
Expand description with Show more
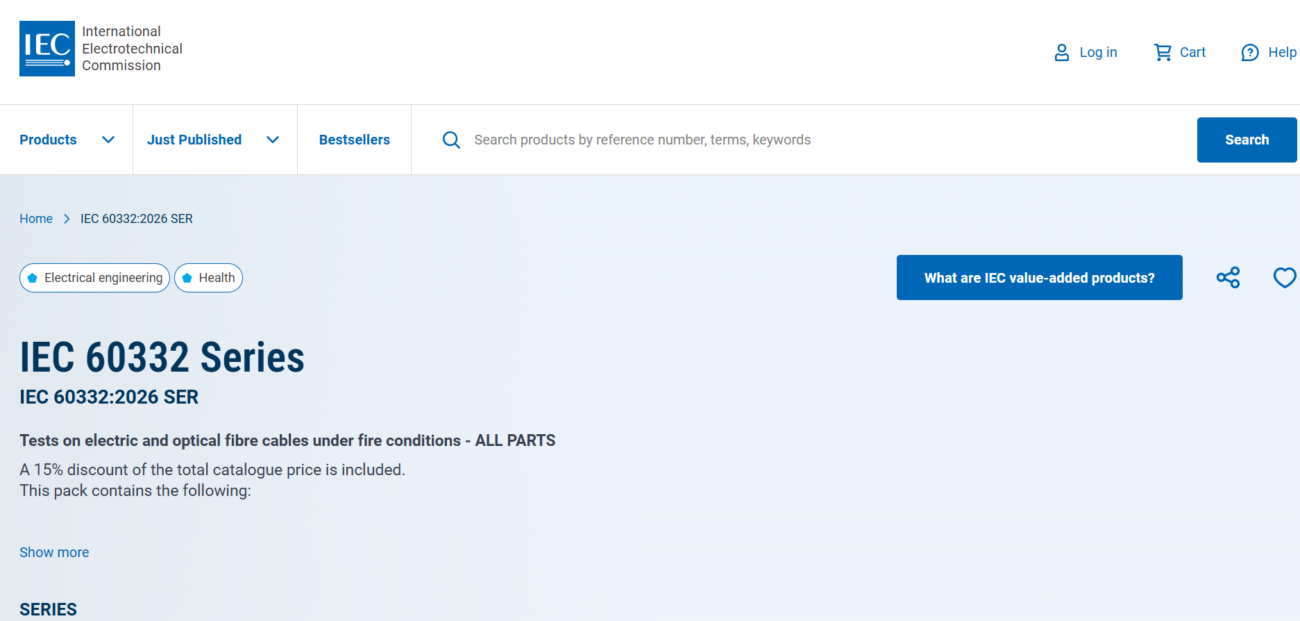tap(54, 552)
